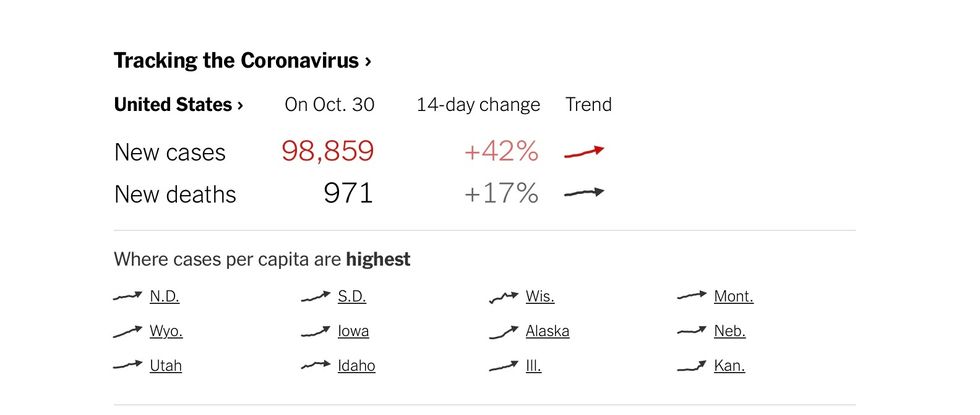Go to the Iowa cases page
Screen dimensions: 980x415
point(353,331)
